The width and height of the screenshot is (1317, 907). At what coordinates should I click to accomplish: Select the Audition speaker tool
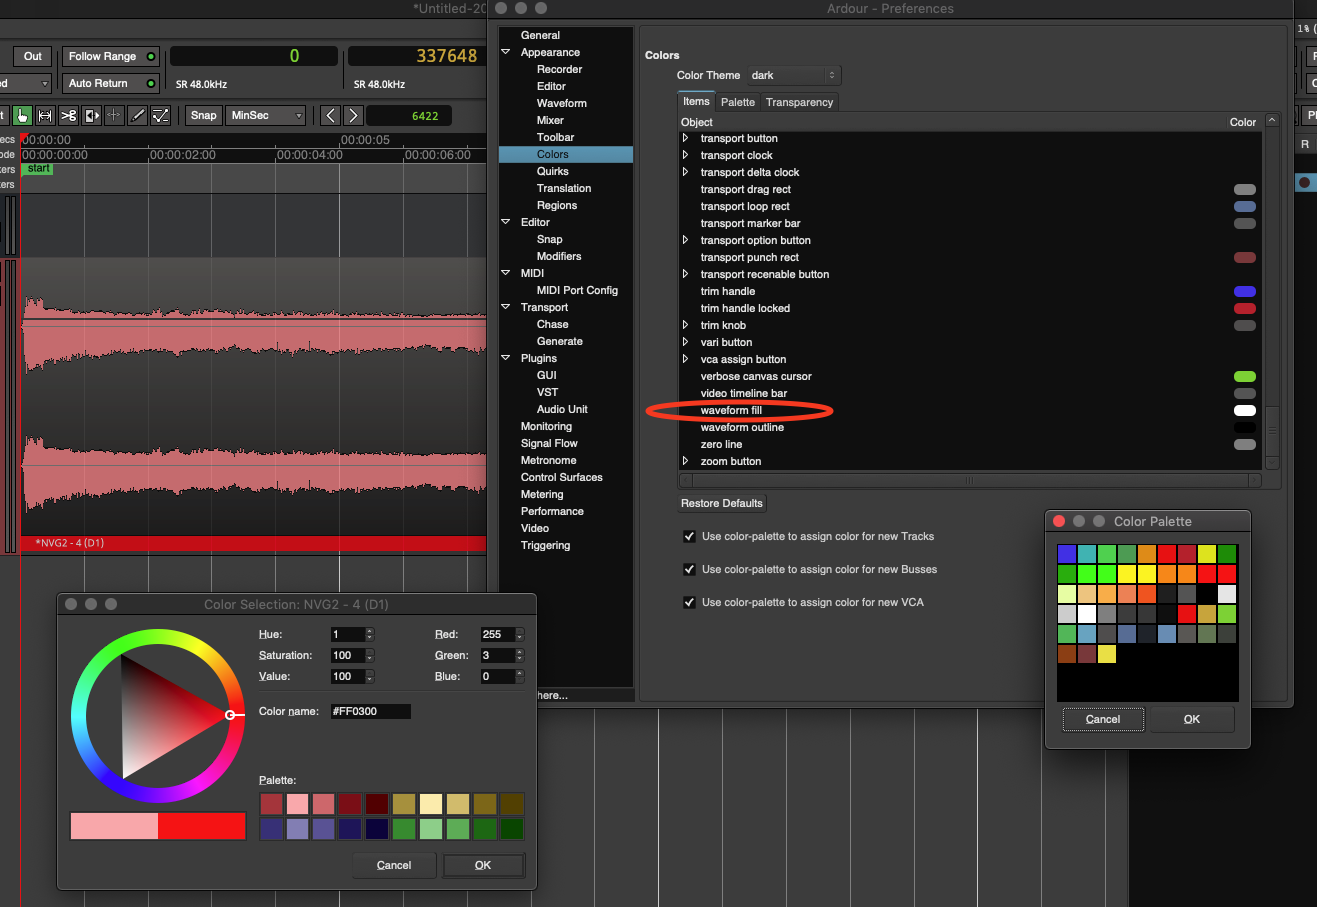tap(92, 116)
